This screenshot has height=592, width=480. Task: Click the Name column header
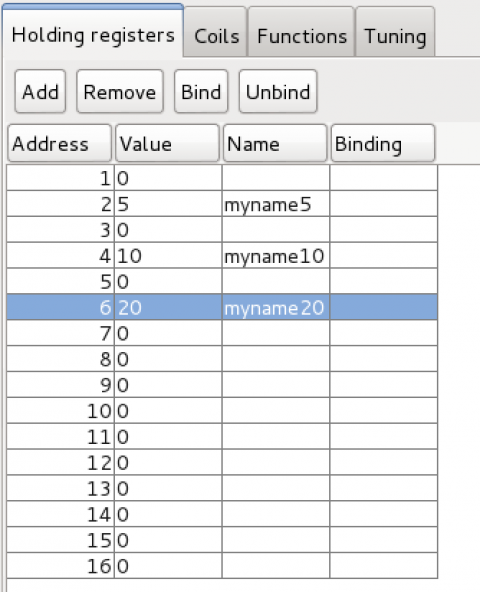(275, 143)
